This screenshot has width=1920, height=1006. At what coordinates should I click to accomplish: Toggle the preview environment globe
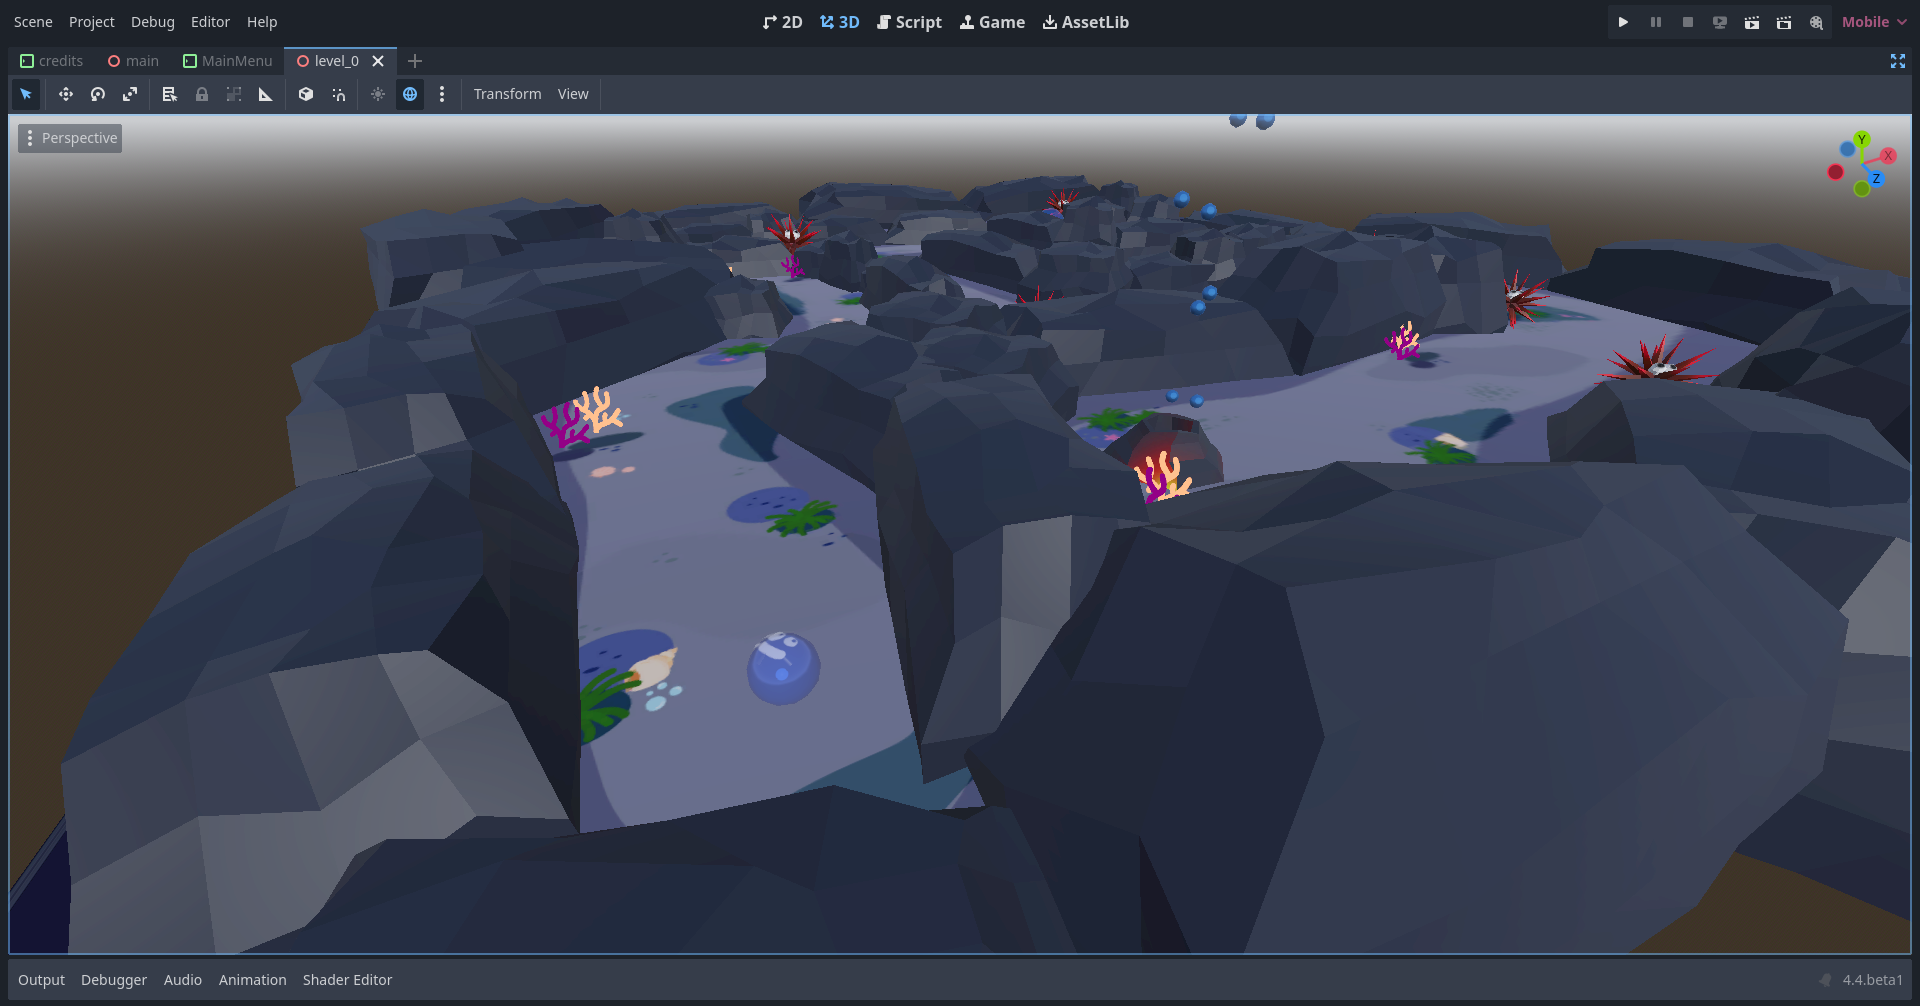410,94
